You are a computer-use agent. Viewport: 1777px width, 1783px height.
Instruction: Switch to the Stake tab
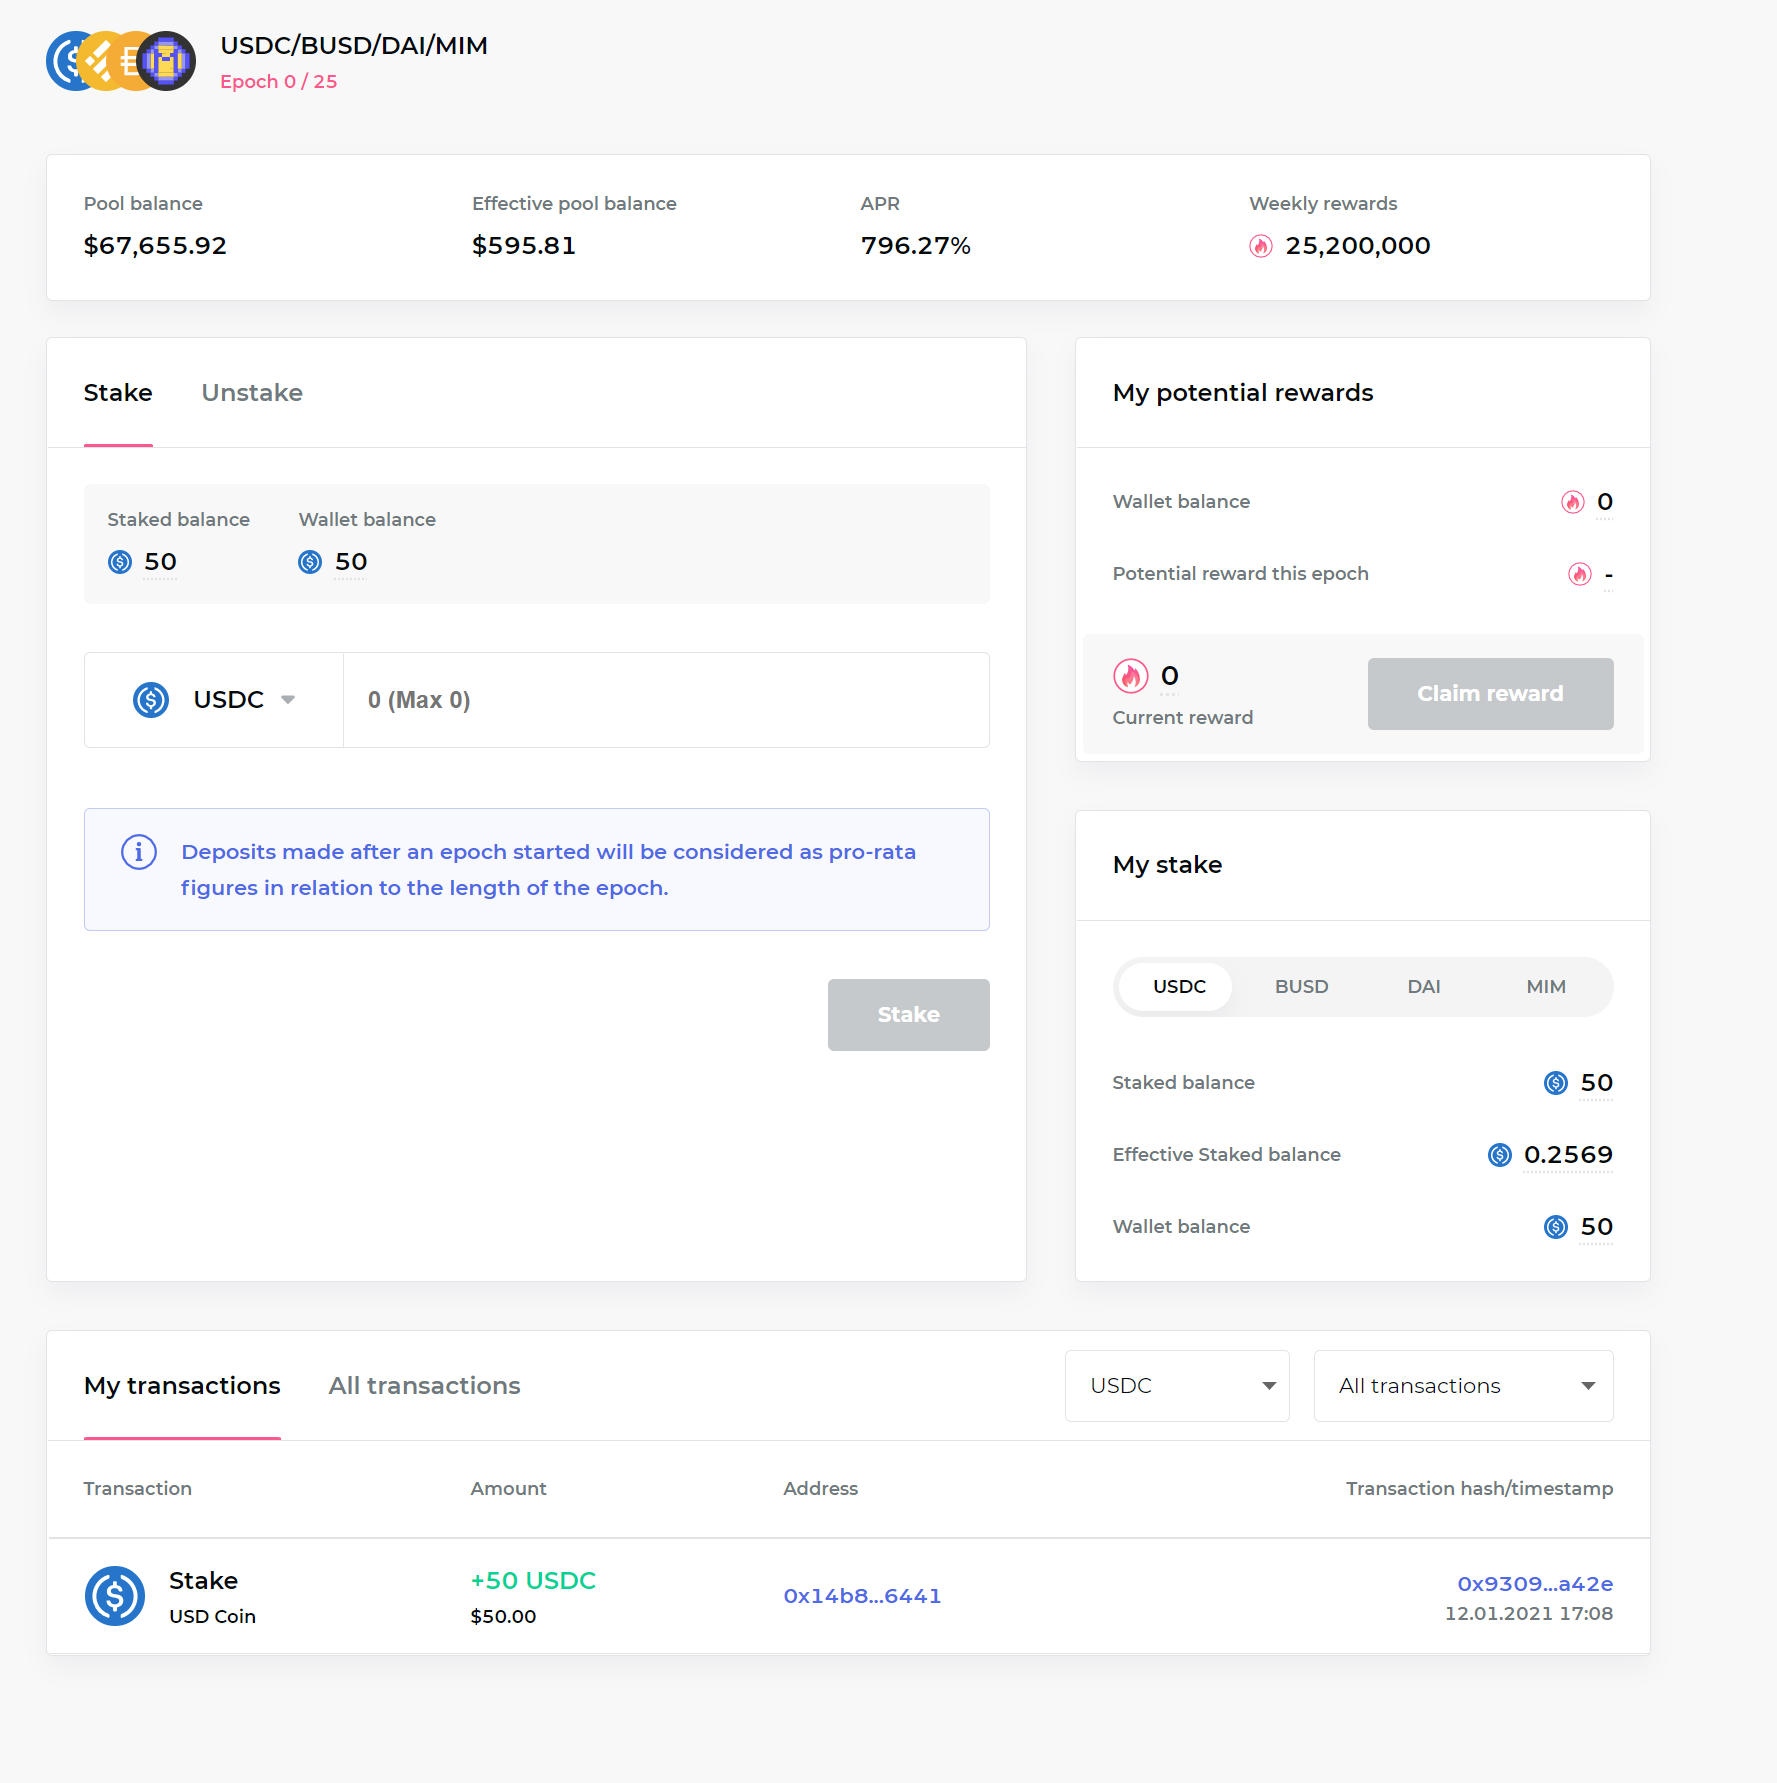tap(118, 393)
